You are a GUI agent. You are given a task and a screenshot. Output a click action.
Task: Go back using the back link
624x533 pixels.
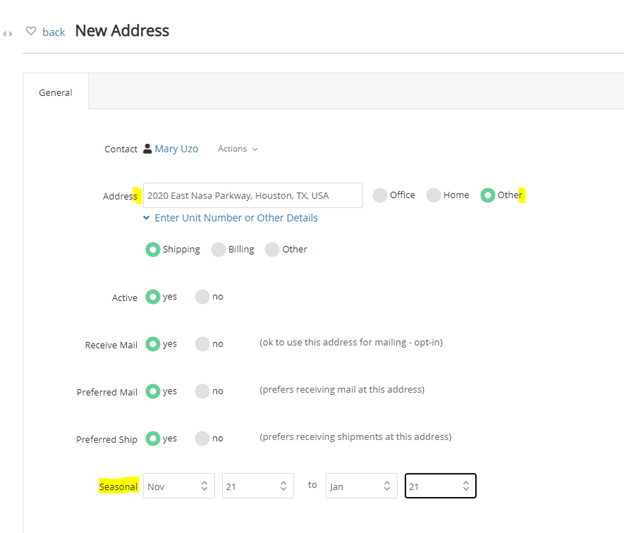tap(54, 32)
